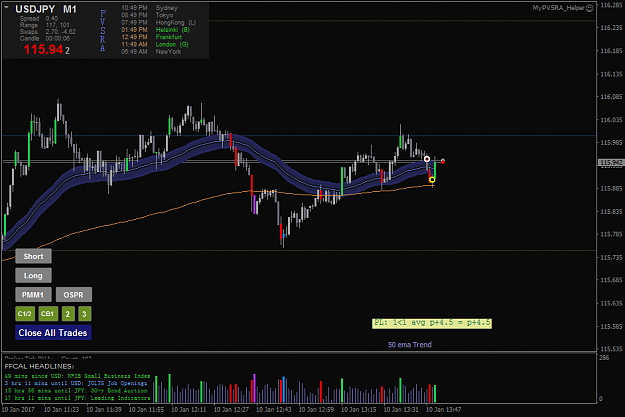Click the yellow circle marker on chart

(432, 180)
